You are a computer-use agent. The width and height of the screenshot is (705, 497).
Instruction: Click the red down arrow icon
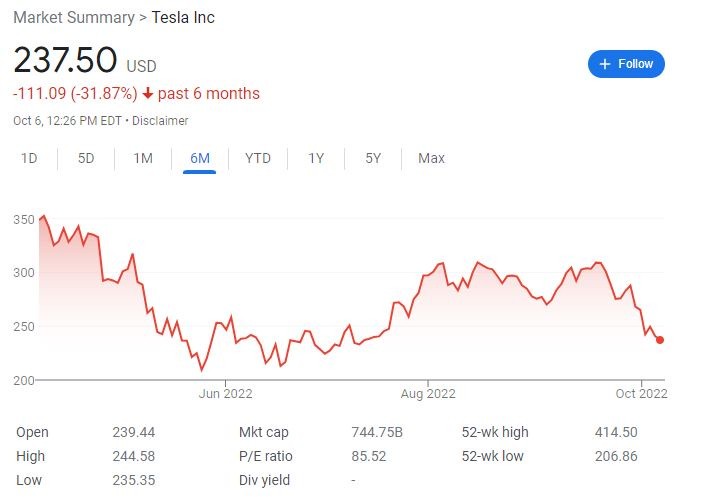148,94
